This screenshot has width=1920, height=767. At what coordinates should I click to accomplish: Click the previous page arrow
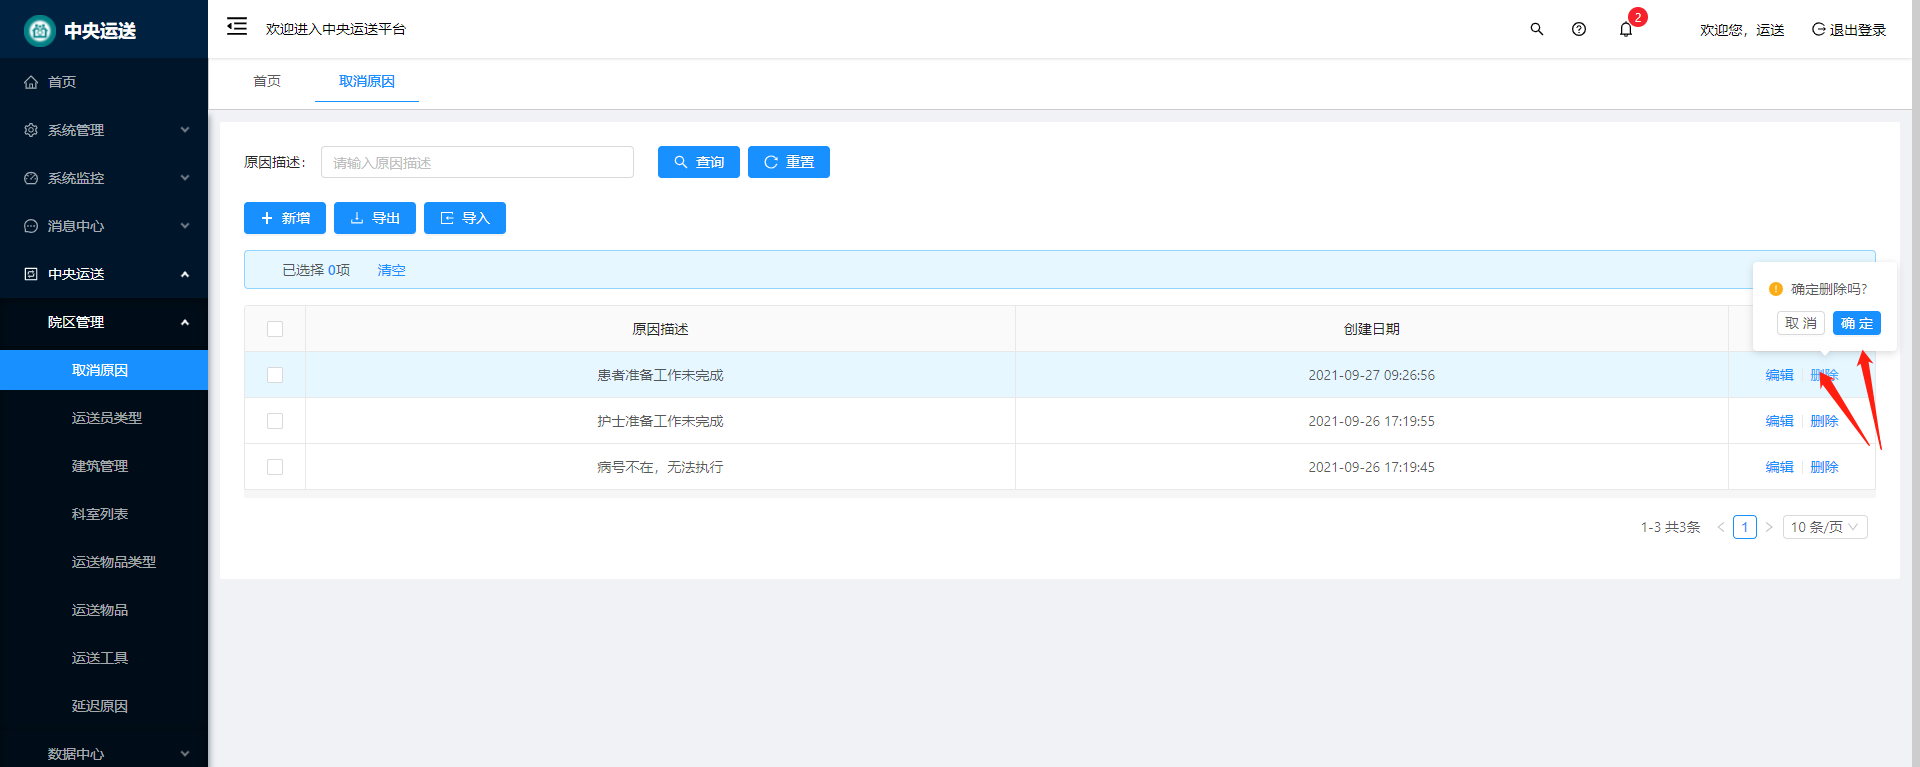pyautogui.click(x=1721, y=527)
